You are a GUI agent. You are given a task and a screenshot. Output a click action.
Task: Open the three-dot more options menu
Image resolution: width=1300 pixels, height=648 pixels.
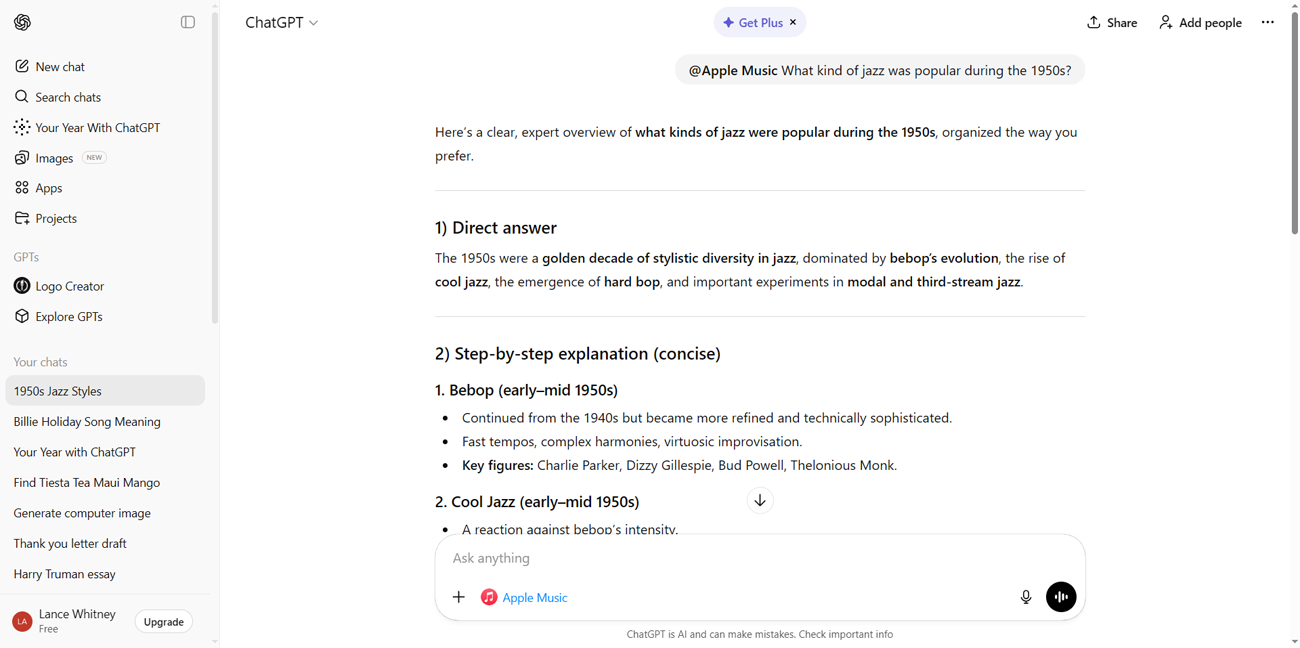[1267, 22]
